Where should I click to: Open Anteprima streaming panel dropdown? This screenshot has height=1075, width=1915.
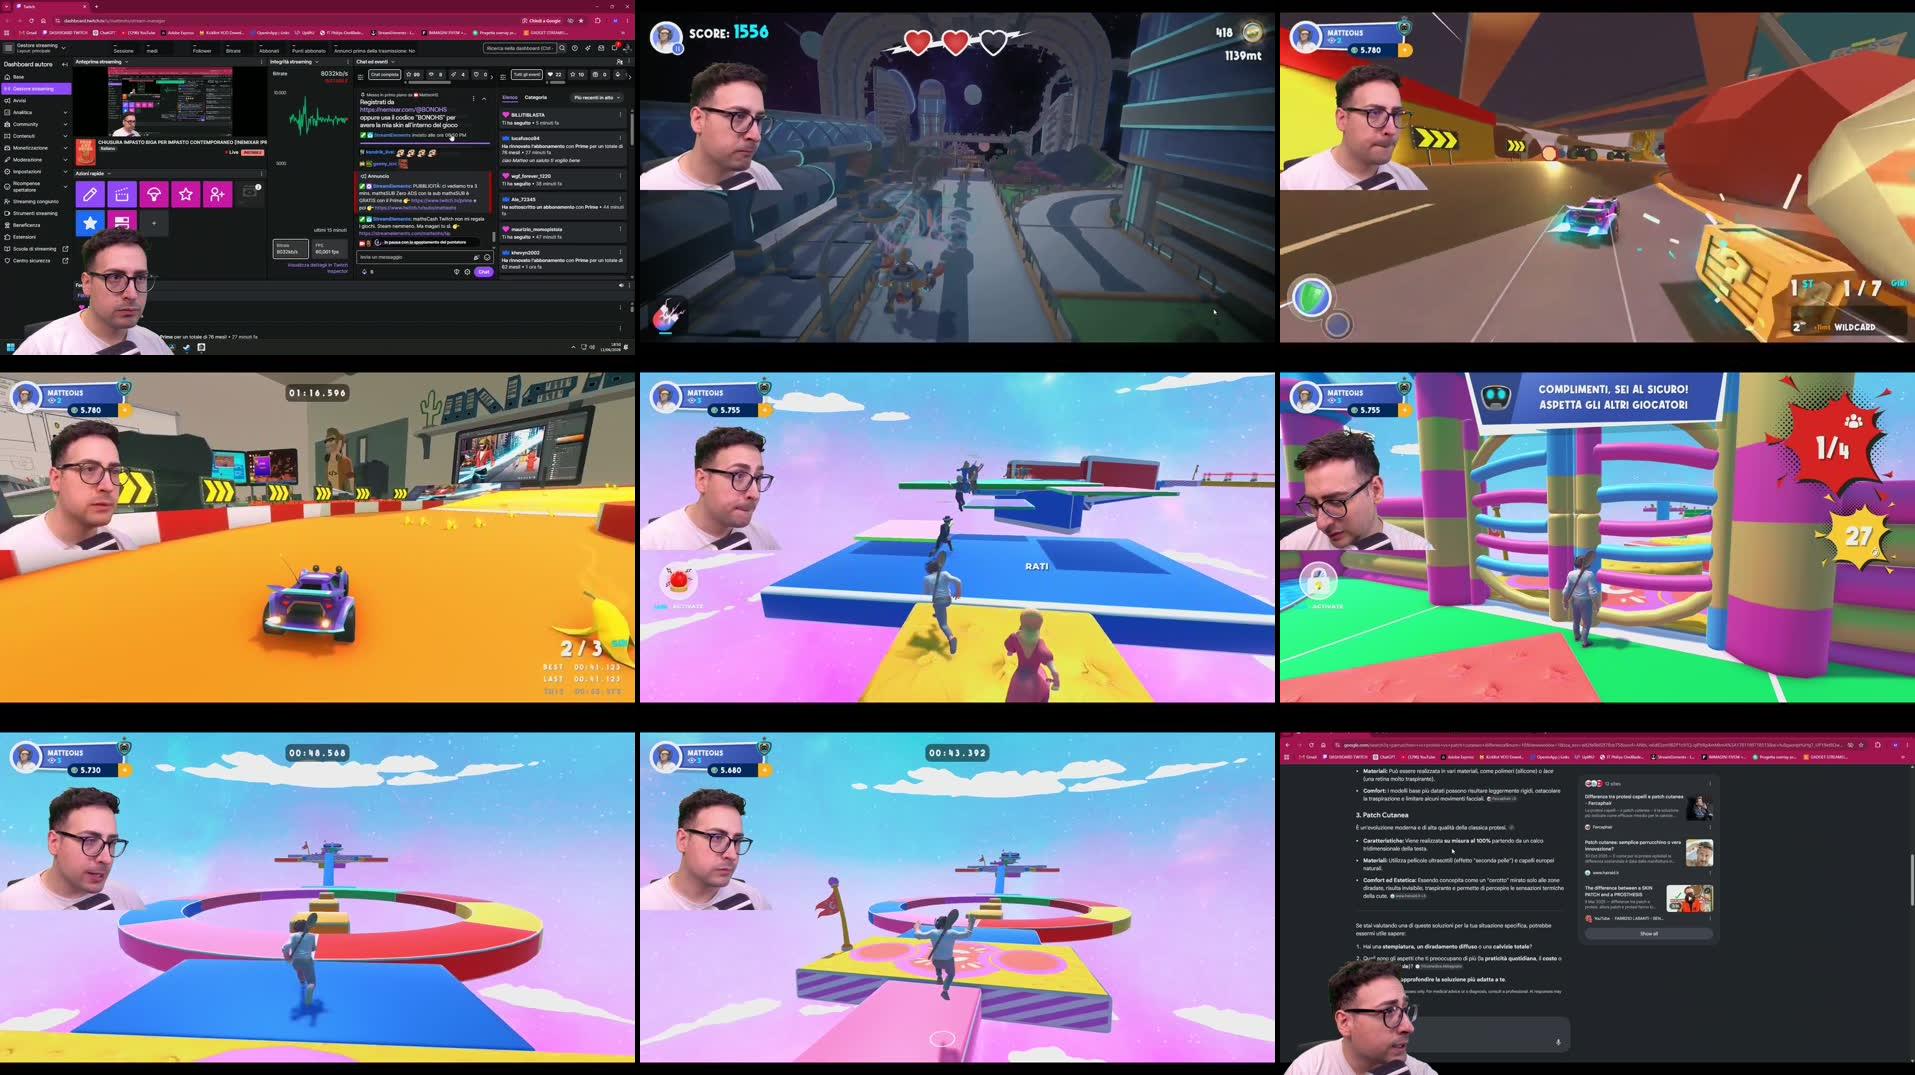point(126,62)
